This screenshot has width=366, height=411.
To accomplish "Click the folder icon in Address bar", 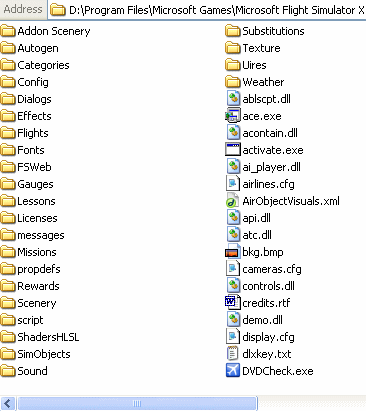I will 57,10.
